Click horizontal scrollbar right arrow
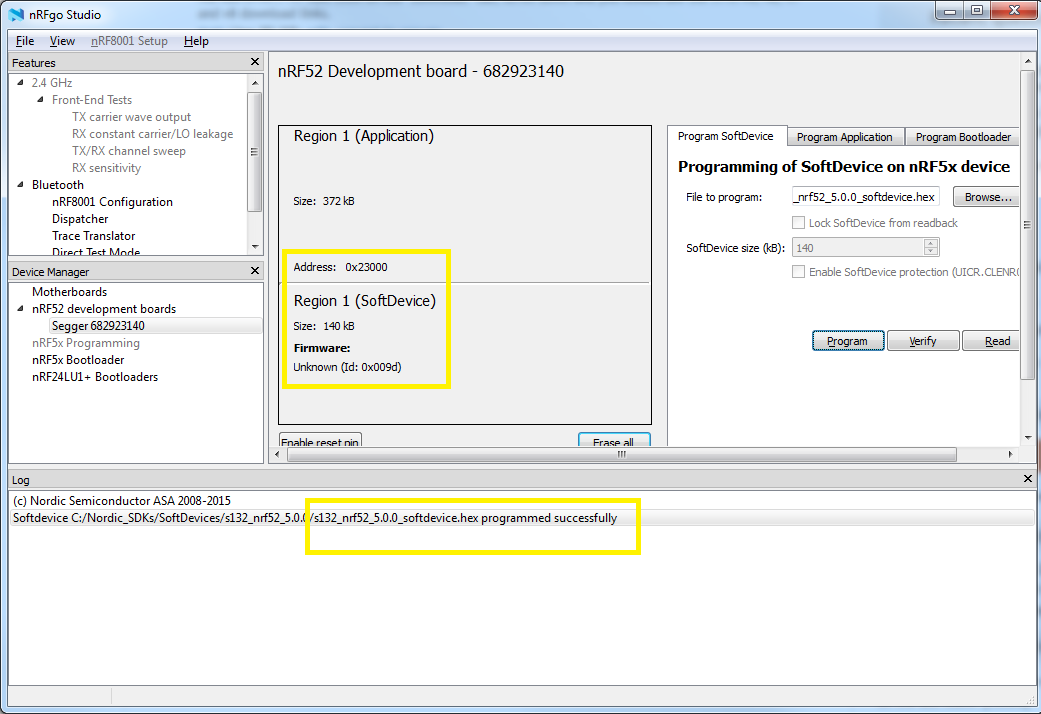The width and height of the screenshot is (1041, 714). [x=1010, y=454]
